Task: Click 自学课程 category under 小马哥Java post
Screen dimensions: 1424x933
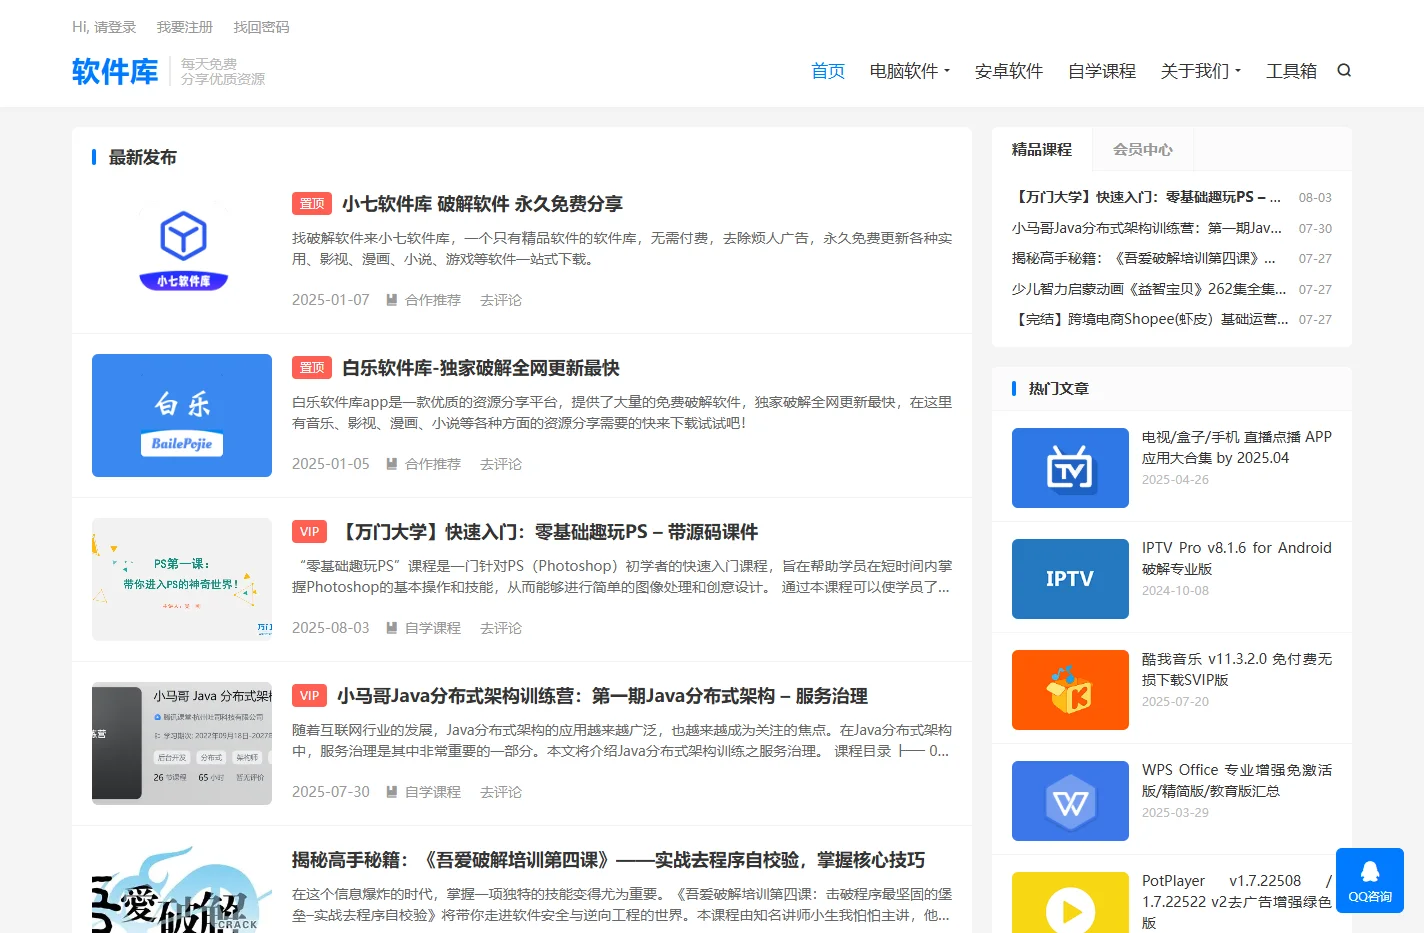Action: pyautogui.click(x=433, y=792)
